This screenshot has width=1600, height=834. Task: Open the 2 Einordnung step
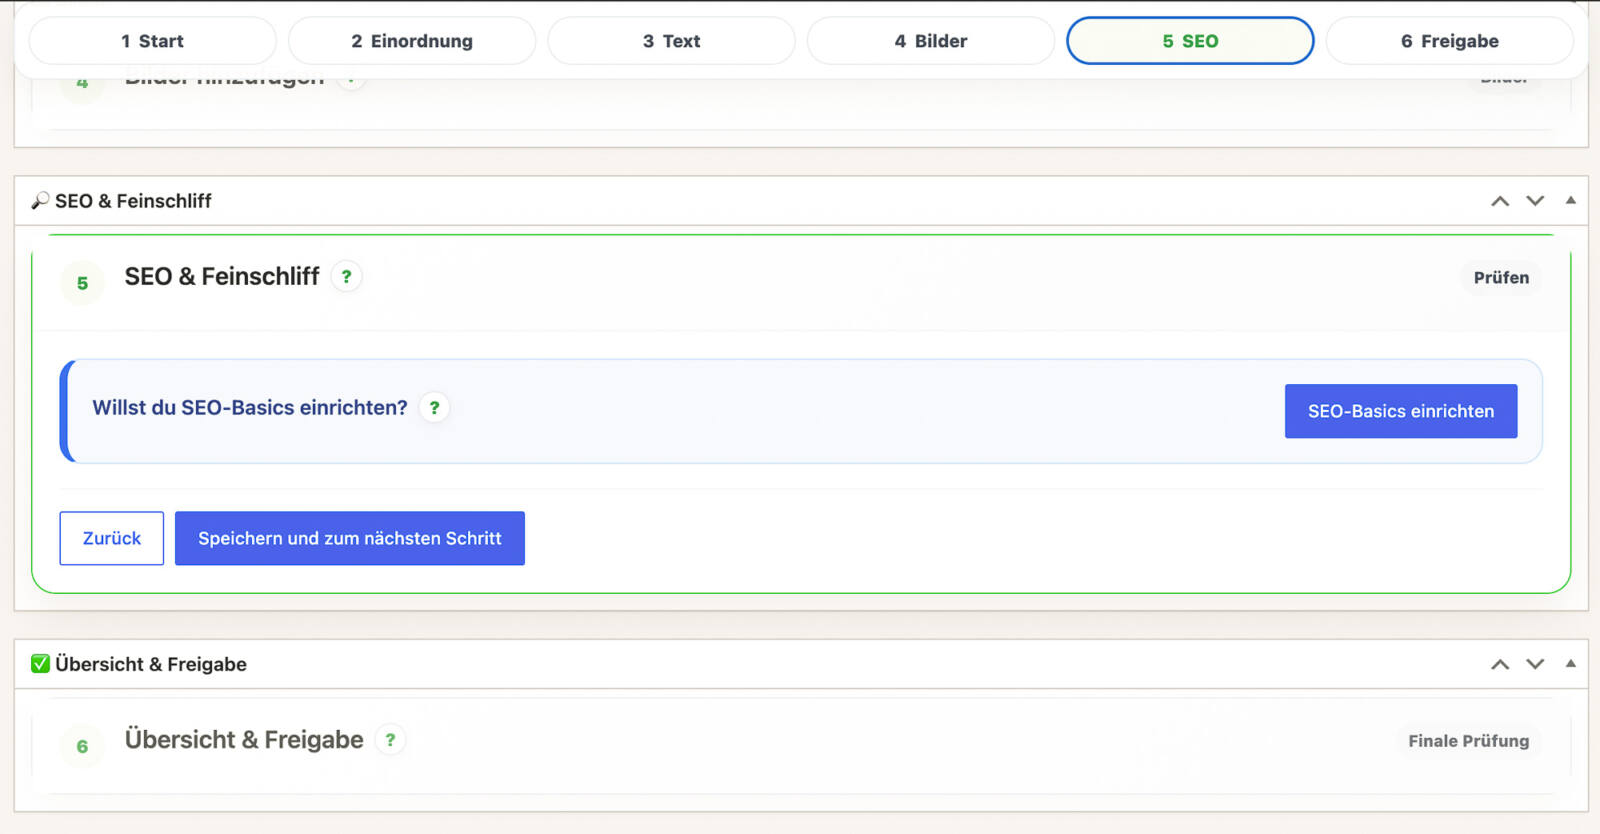412,41
